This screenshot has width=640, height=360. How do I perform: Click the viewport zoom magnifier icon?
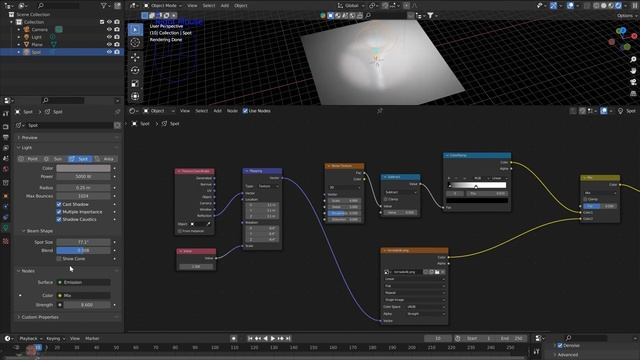pyautogui.click(x=633, y=60)
